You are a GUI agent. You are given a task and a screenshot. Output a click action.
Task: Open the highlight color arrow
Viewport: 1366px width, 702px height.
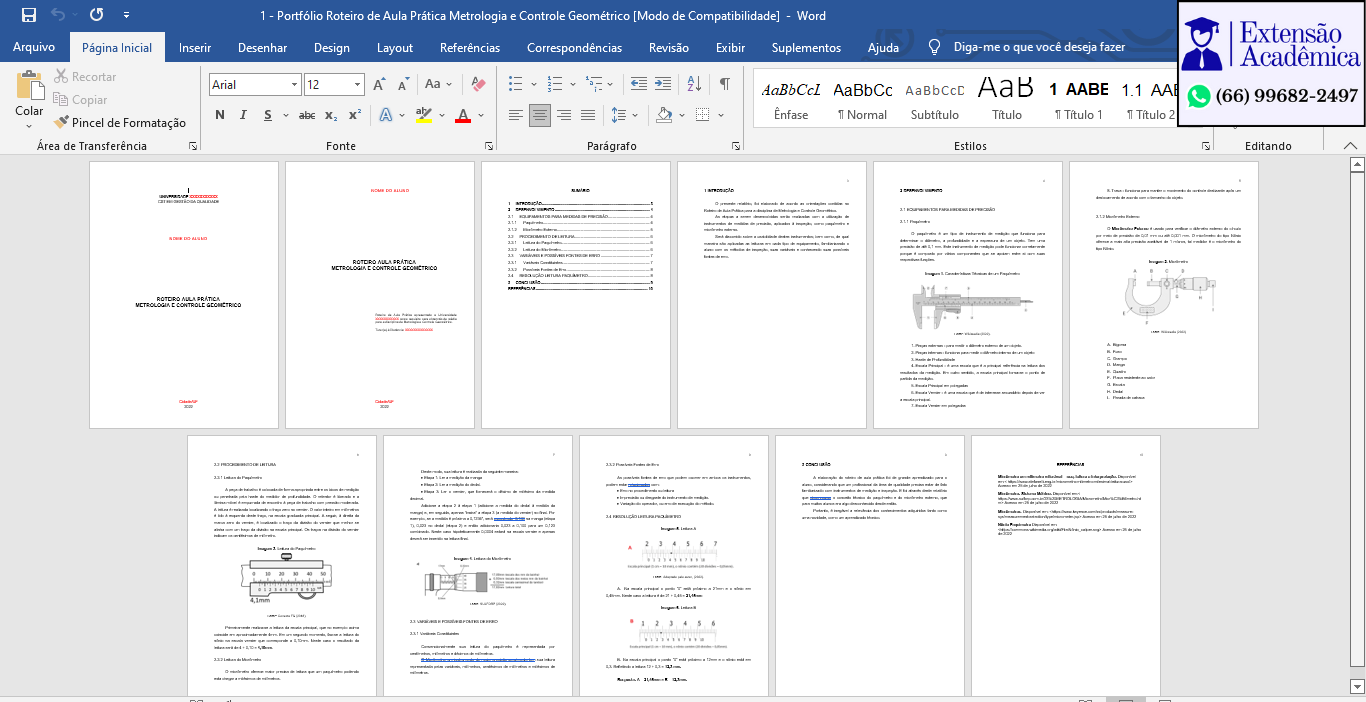click(x=440, y=115)
